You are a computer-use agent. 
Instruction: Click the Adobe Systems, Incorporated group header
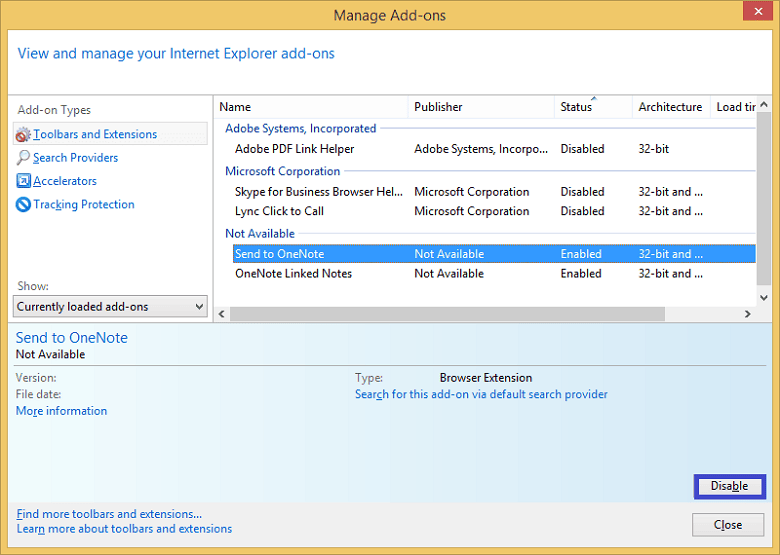pyautogui.click(x=300, y=128)
